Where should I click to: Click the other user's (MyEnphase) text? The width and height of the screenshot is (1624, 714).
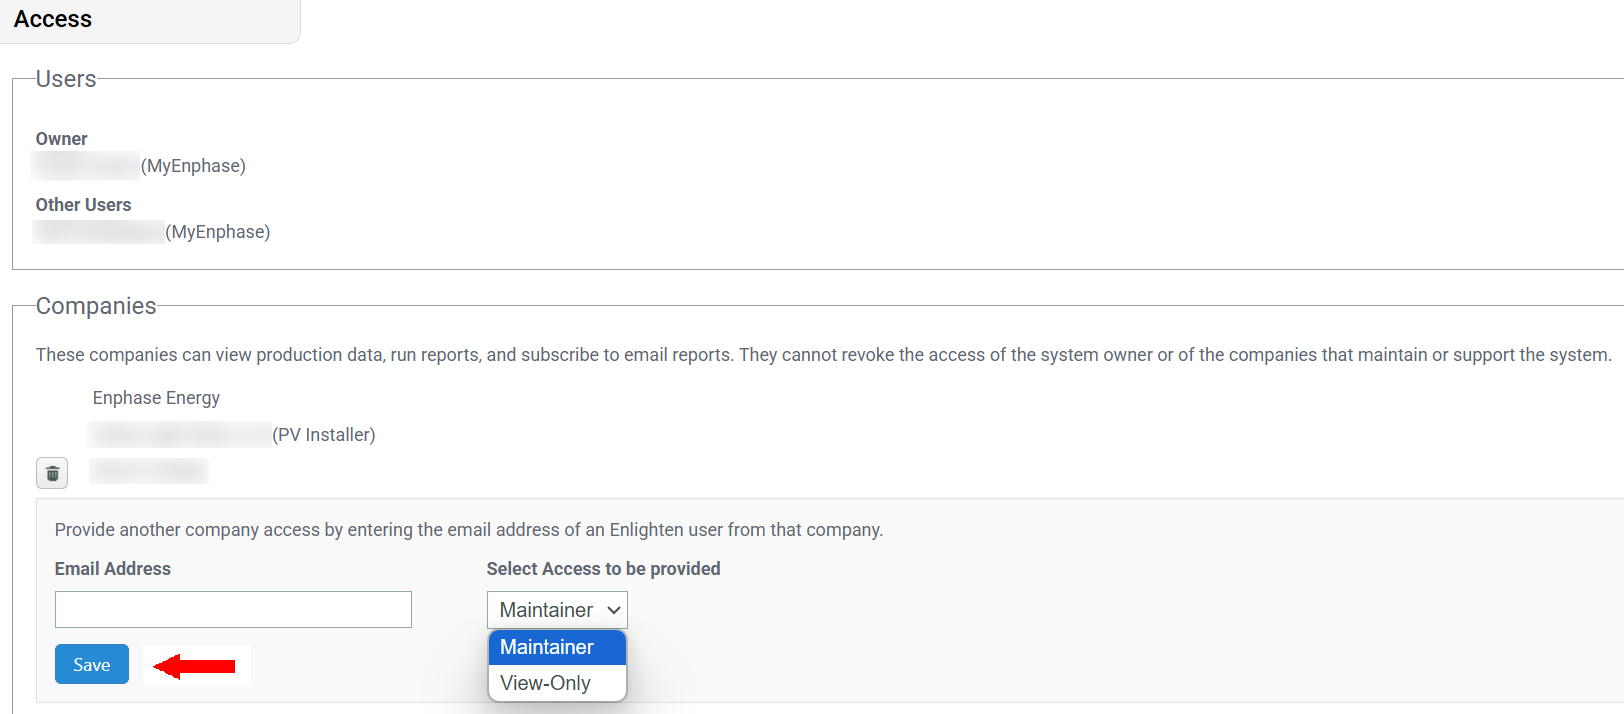(218, 232)
